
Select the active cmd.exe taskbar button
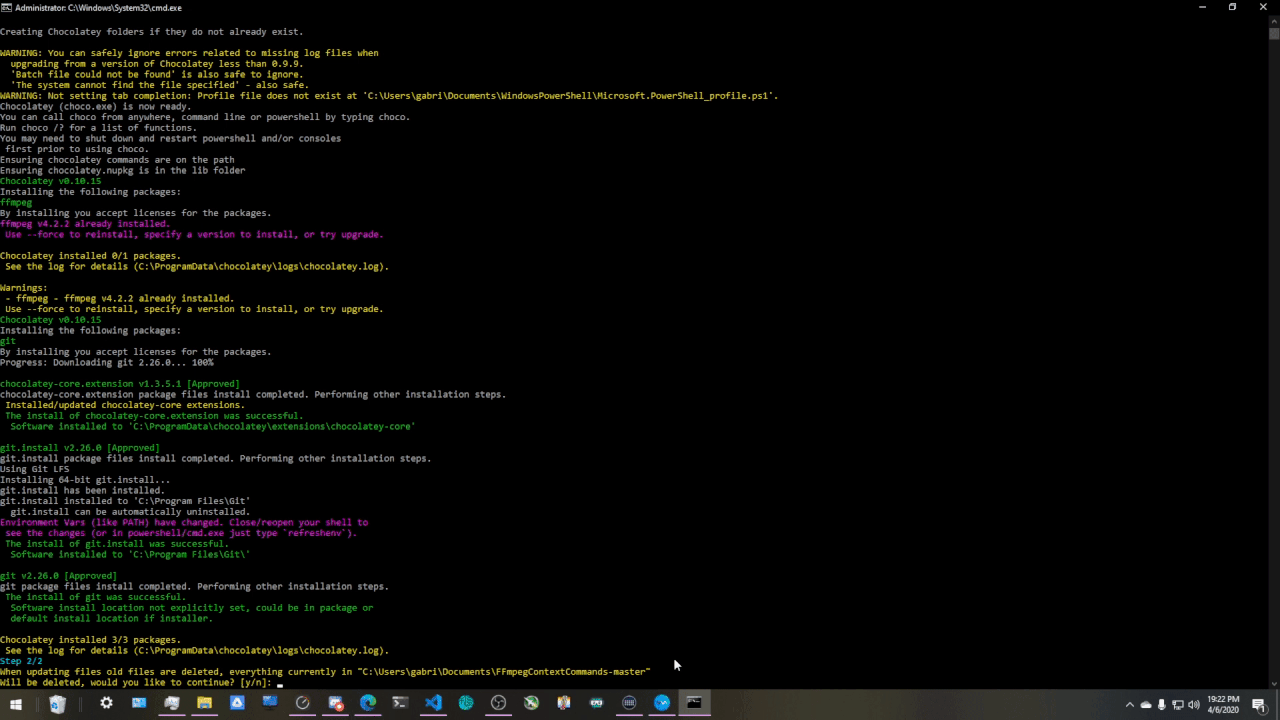click(694, 703)
